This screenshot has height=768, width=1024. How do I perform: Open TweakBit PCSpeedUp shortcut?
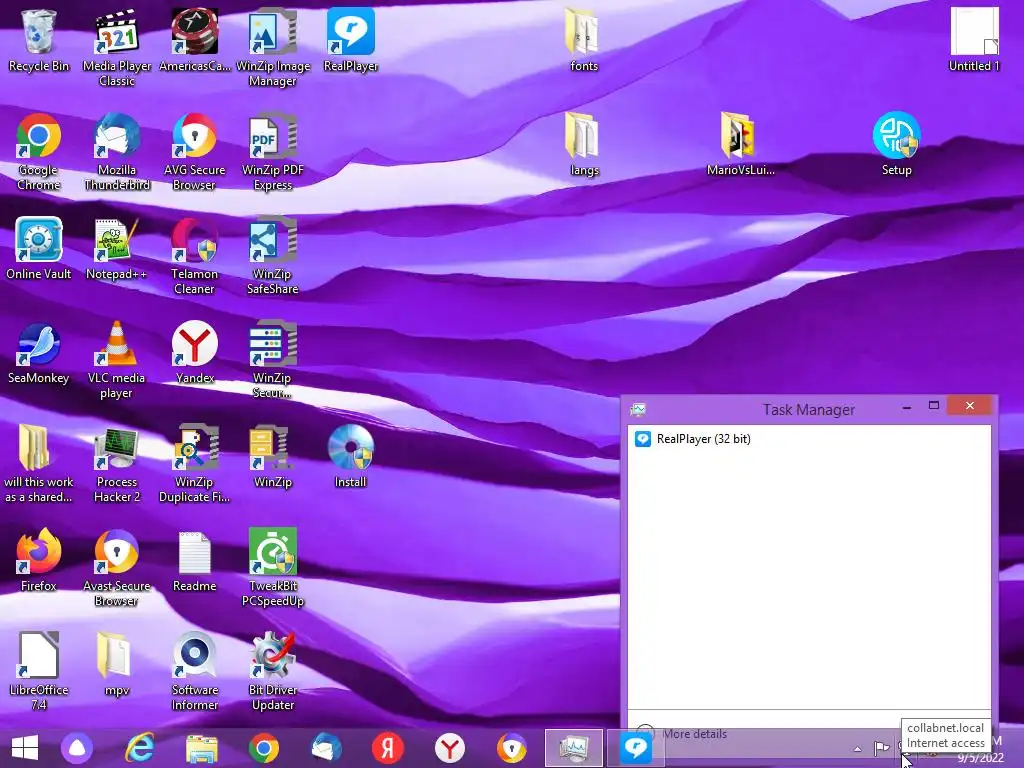(273, 568)
